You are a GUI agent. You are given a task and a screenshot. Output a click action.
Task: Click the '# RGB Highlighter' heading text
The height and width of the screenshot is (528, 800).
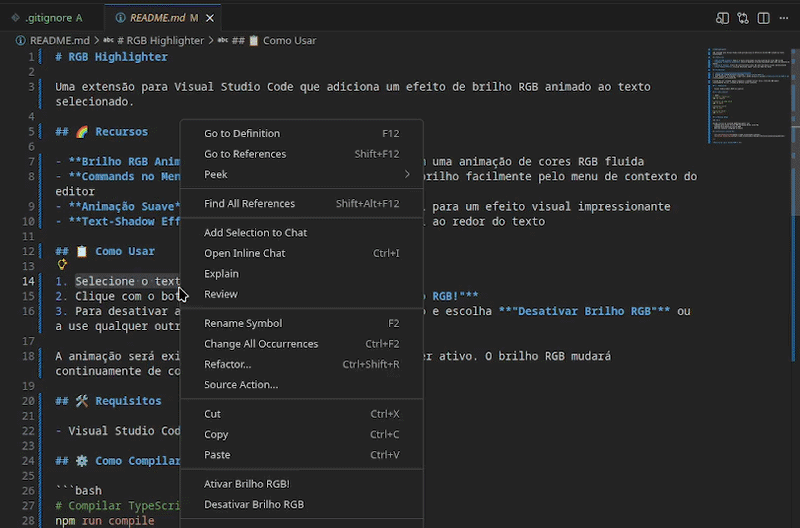pyautogui.click(x=111, y=57)
